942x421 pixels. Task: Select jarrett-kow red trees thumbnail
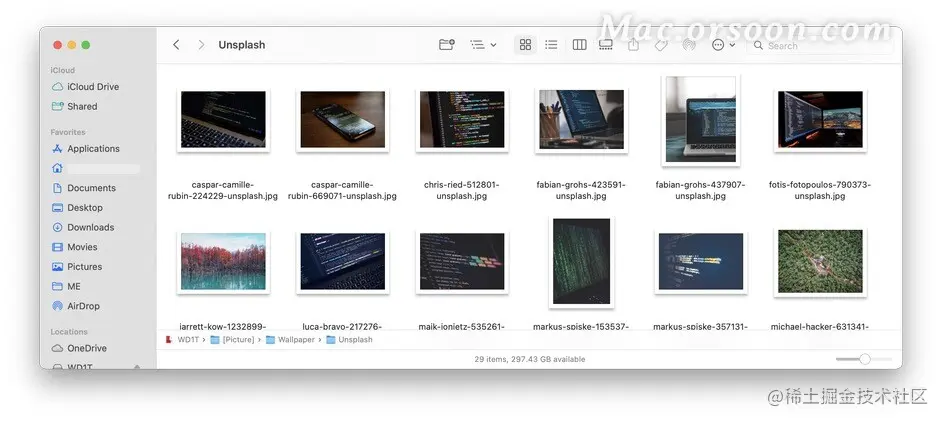point(223,261)
